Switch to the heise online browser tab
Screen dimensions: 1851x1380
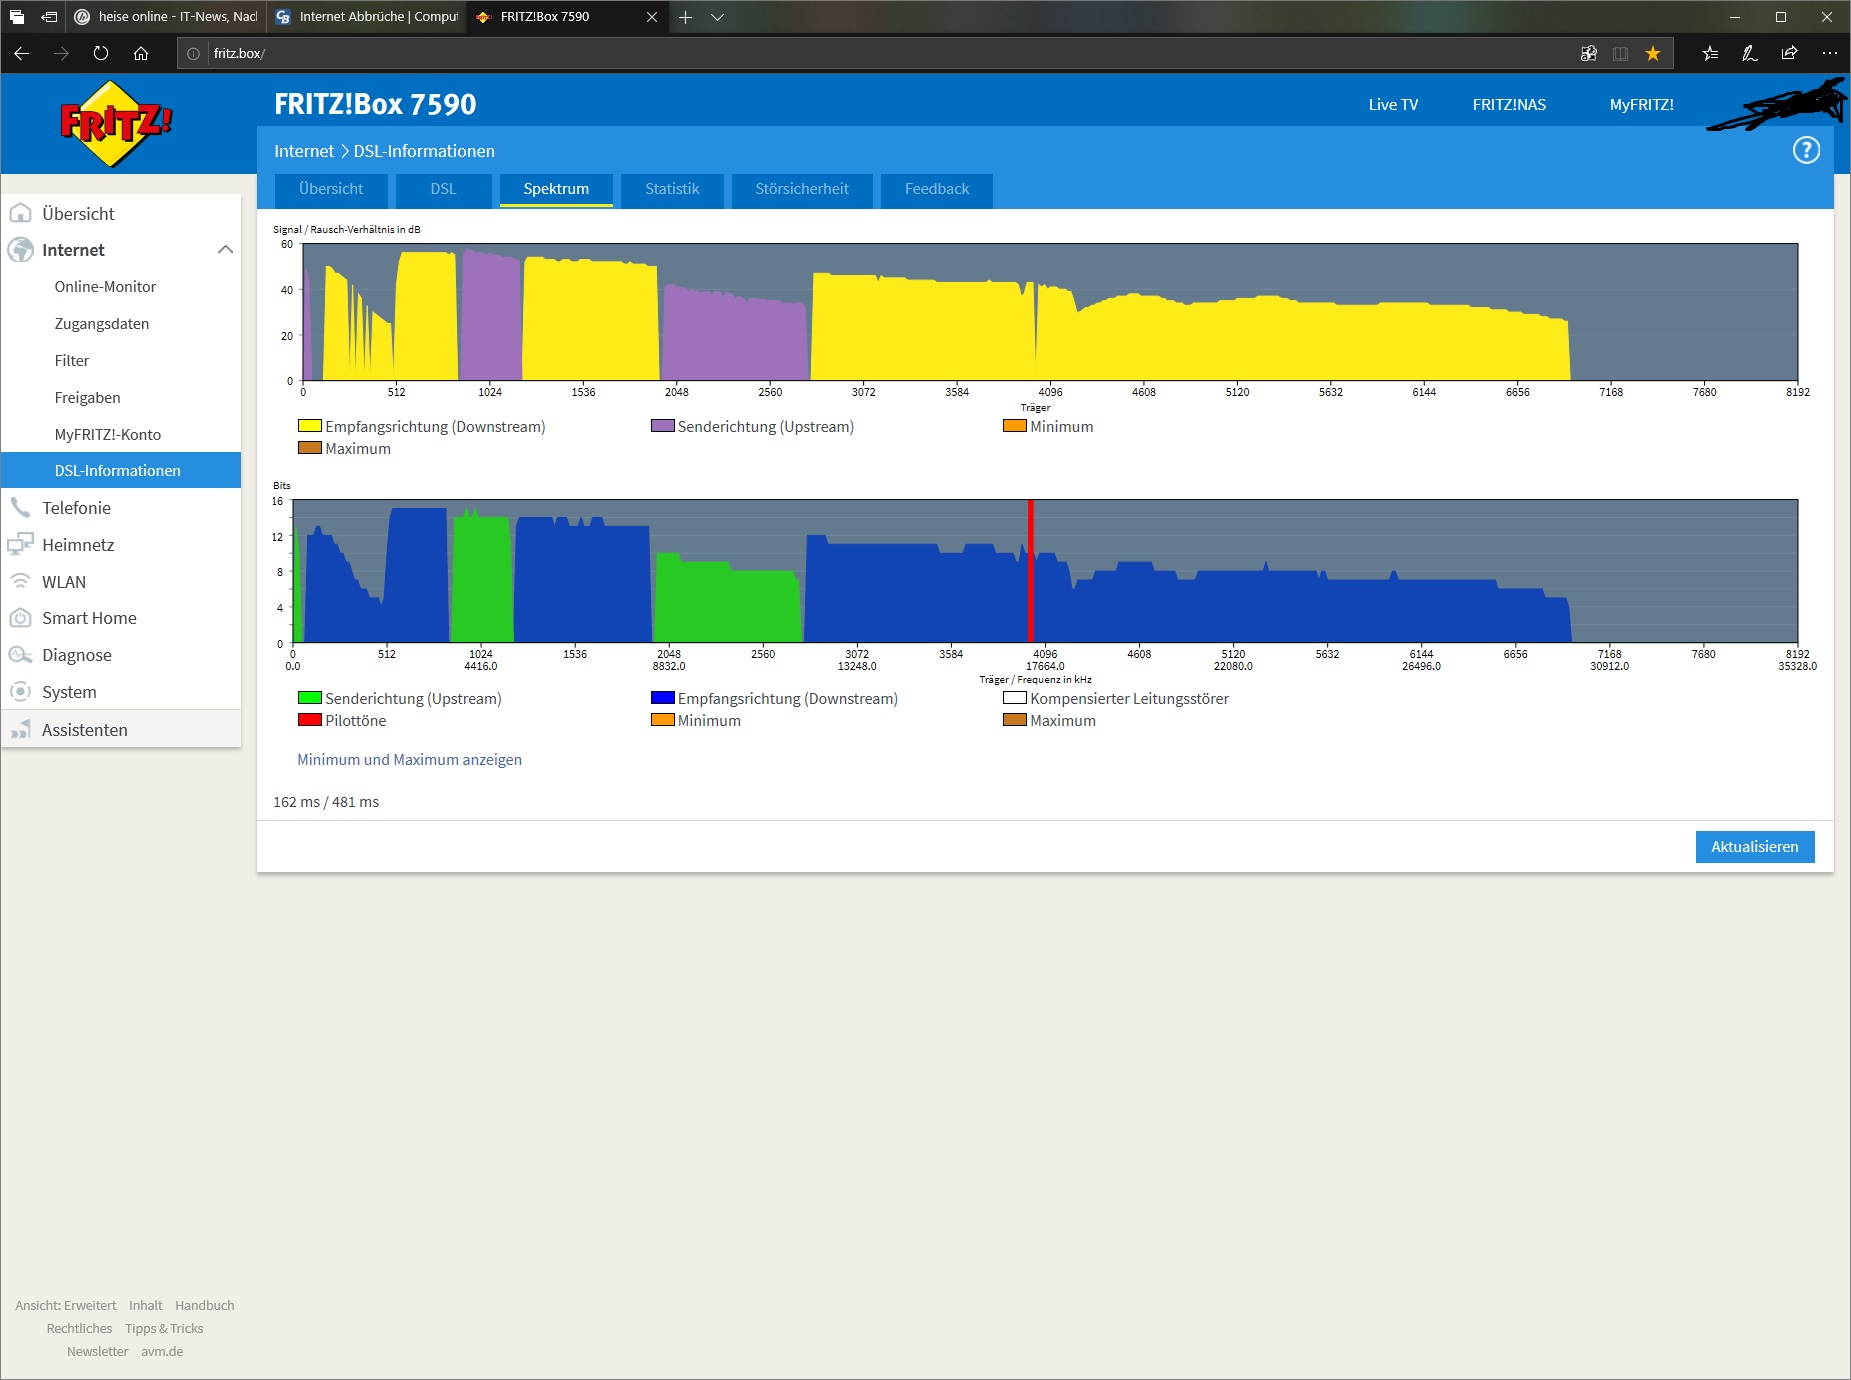[166, 17]
